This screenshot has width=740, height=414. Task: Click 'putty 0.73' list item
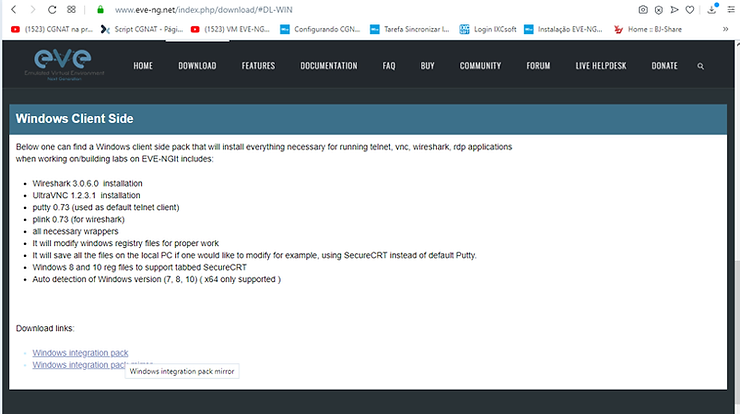click(106, 207)
